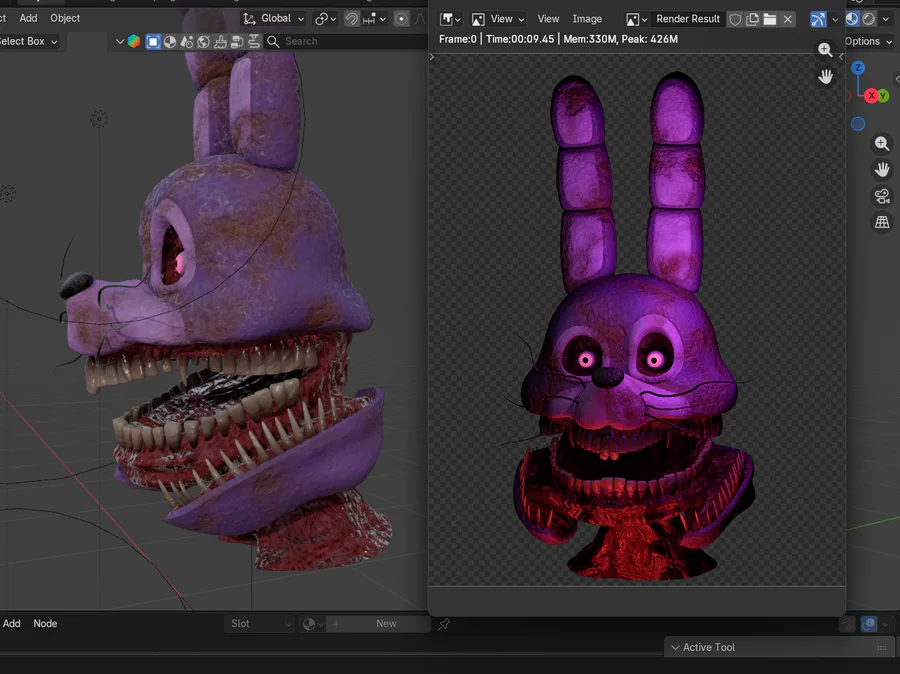
Task: Click the proportional editing falloff curve icon
Action: point(421,19)
